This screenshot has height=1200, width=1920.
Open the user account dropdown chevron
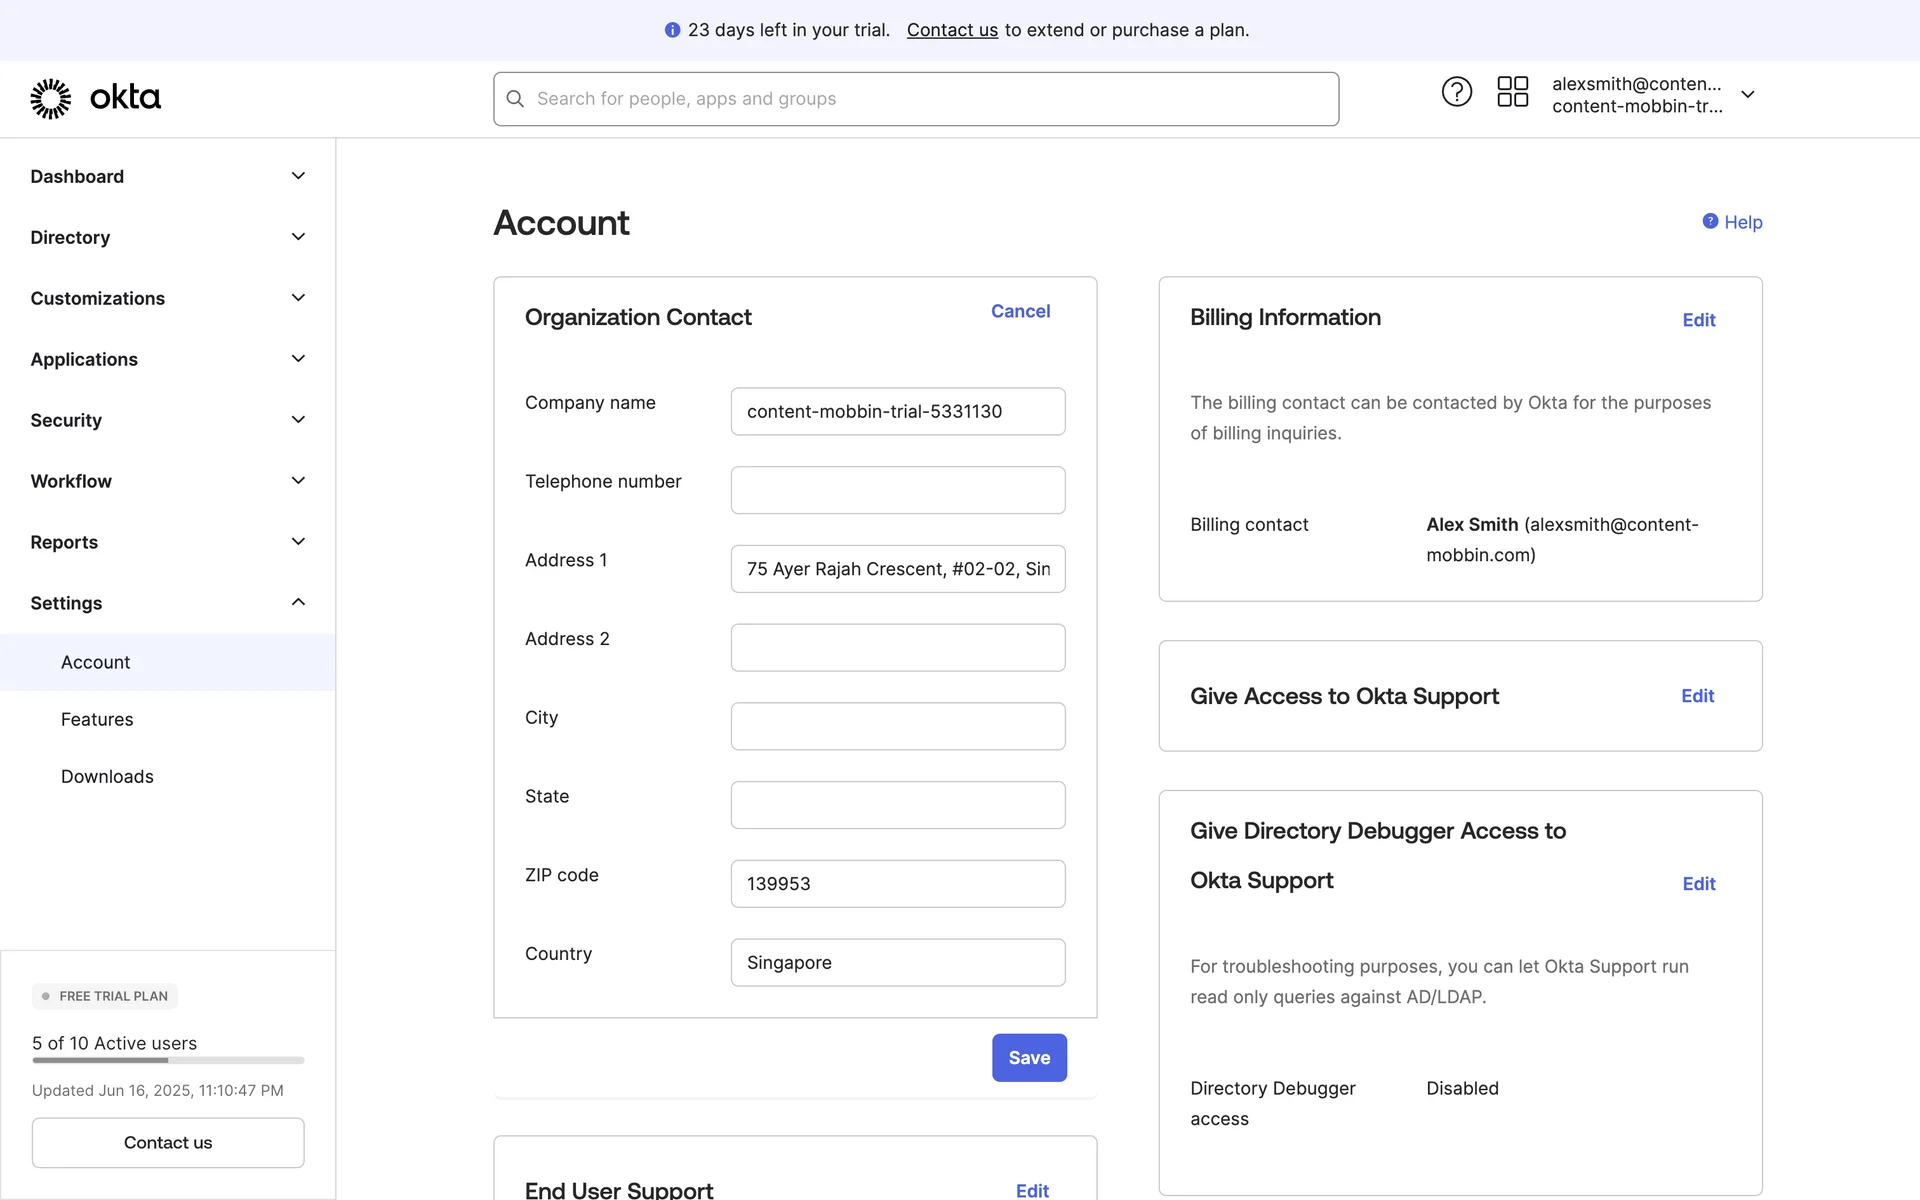(1747, 94)
